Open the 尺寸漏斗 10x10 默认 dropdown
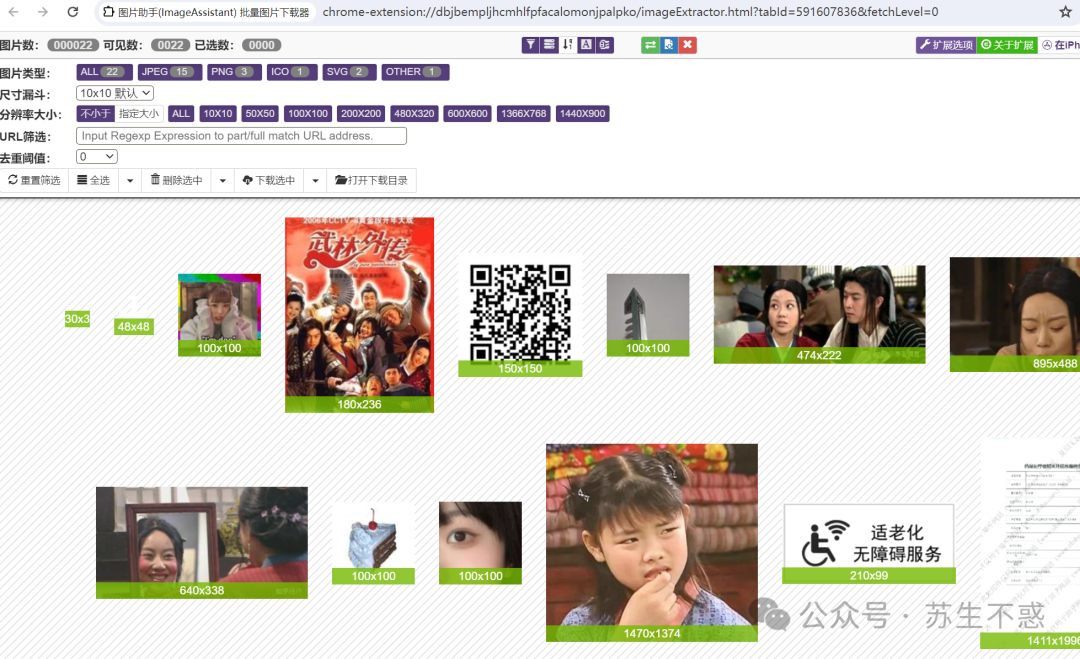1080x659 pixels. click(115, 93)
